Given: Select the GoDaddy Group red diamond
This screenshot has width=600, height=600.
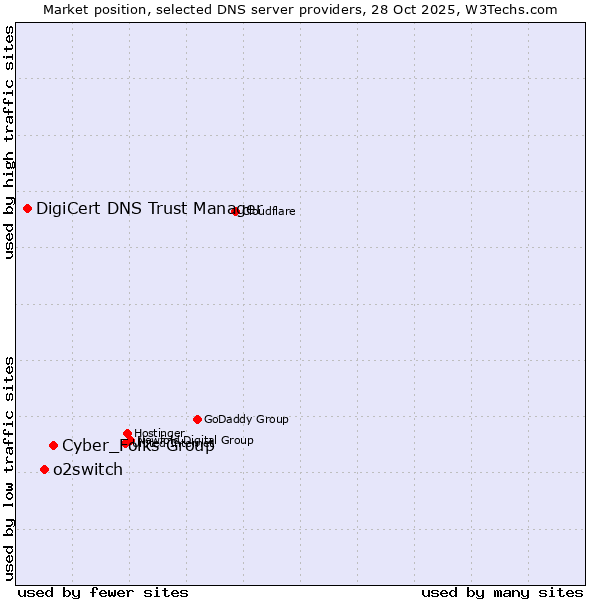Looking at the screenshot, I should point(198,419).
